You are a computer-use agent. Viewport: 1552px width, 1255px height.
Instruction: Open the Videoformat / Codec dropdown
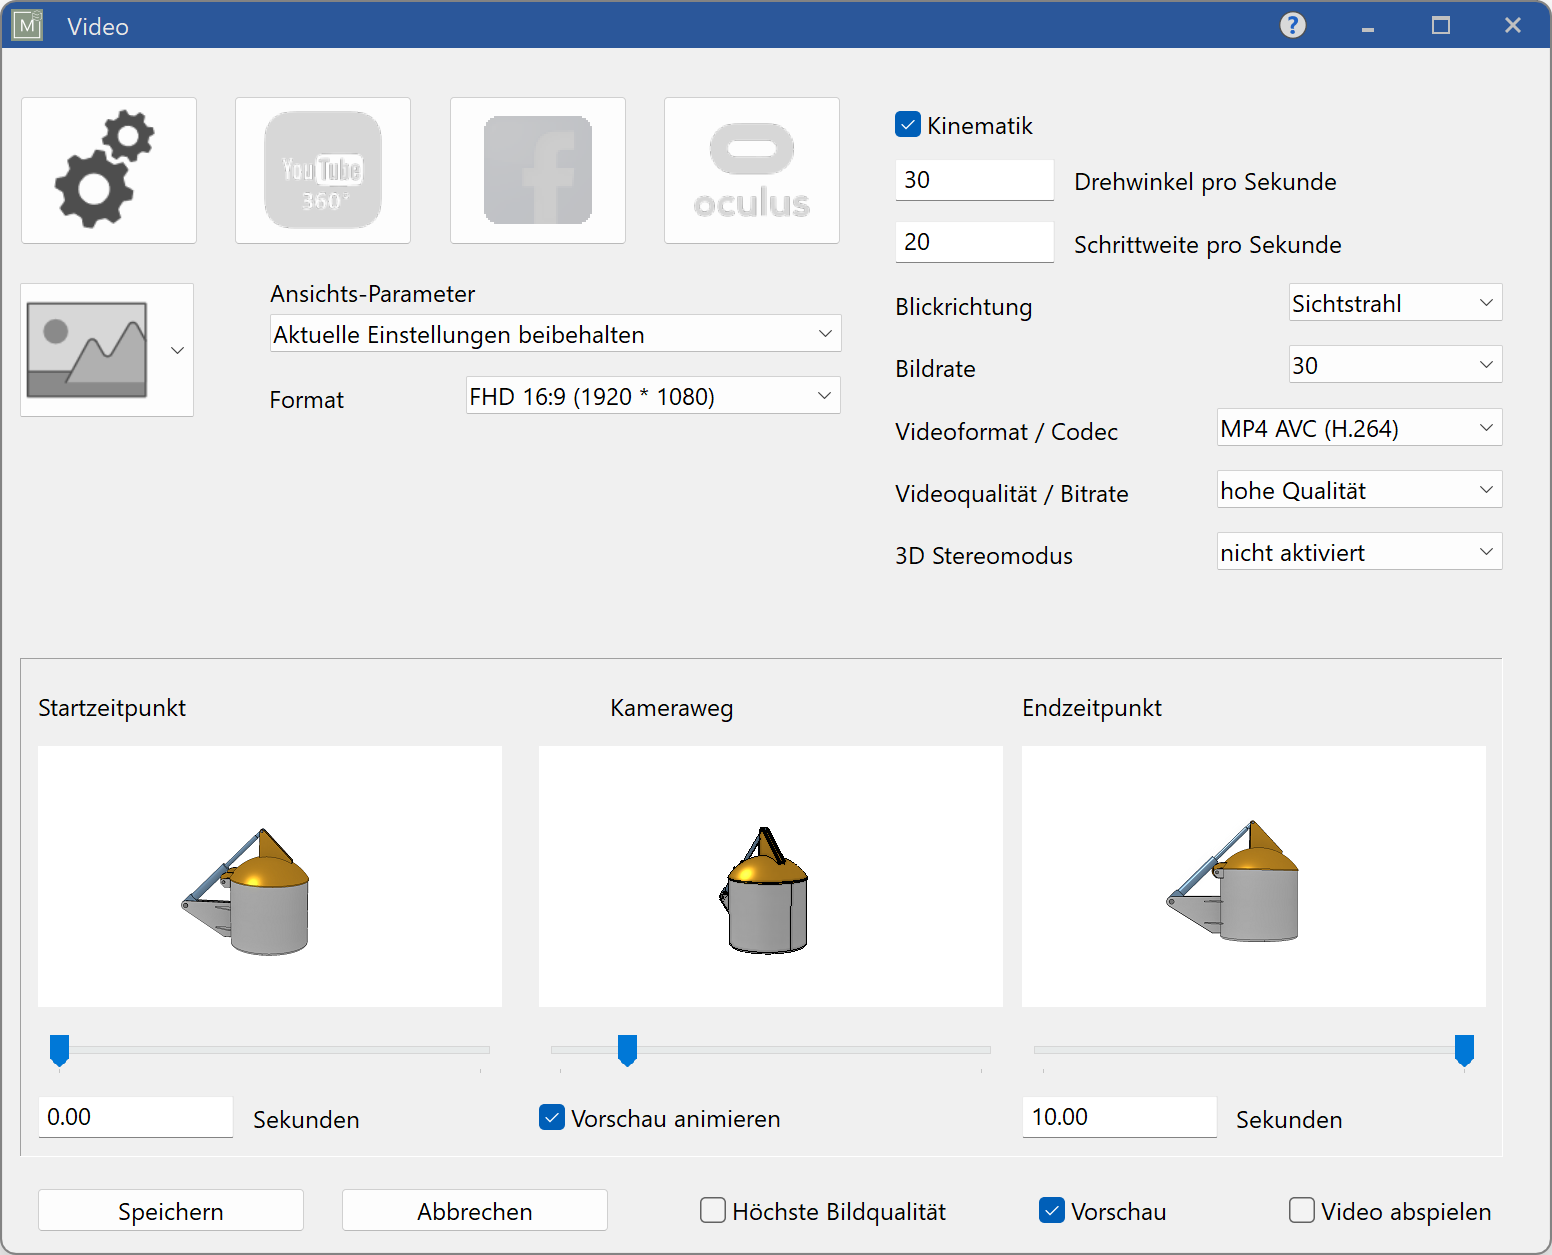[x=1358, y=427]
